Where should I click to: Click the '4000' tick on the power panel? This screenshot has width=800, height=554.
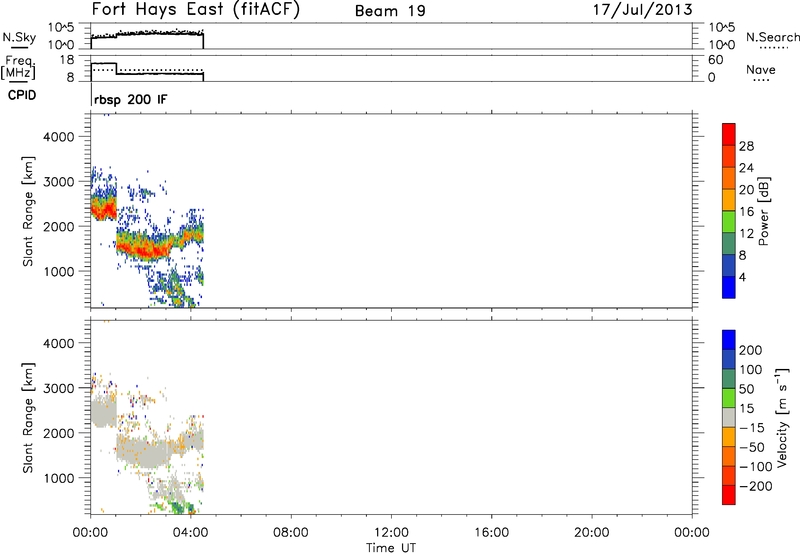[x=59, y=137]
